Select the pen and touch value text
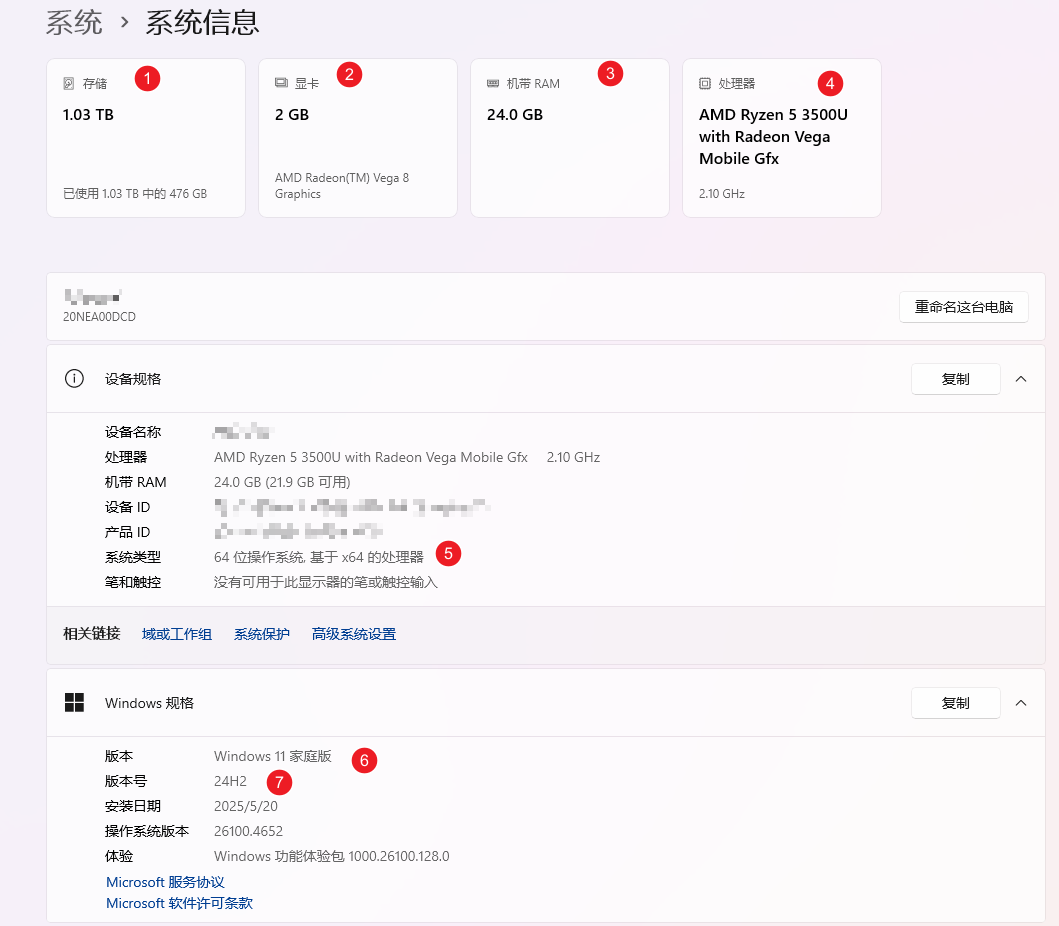Screen dimensions: 1059x926 pyautogui.click(x=326, y=582)
